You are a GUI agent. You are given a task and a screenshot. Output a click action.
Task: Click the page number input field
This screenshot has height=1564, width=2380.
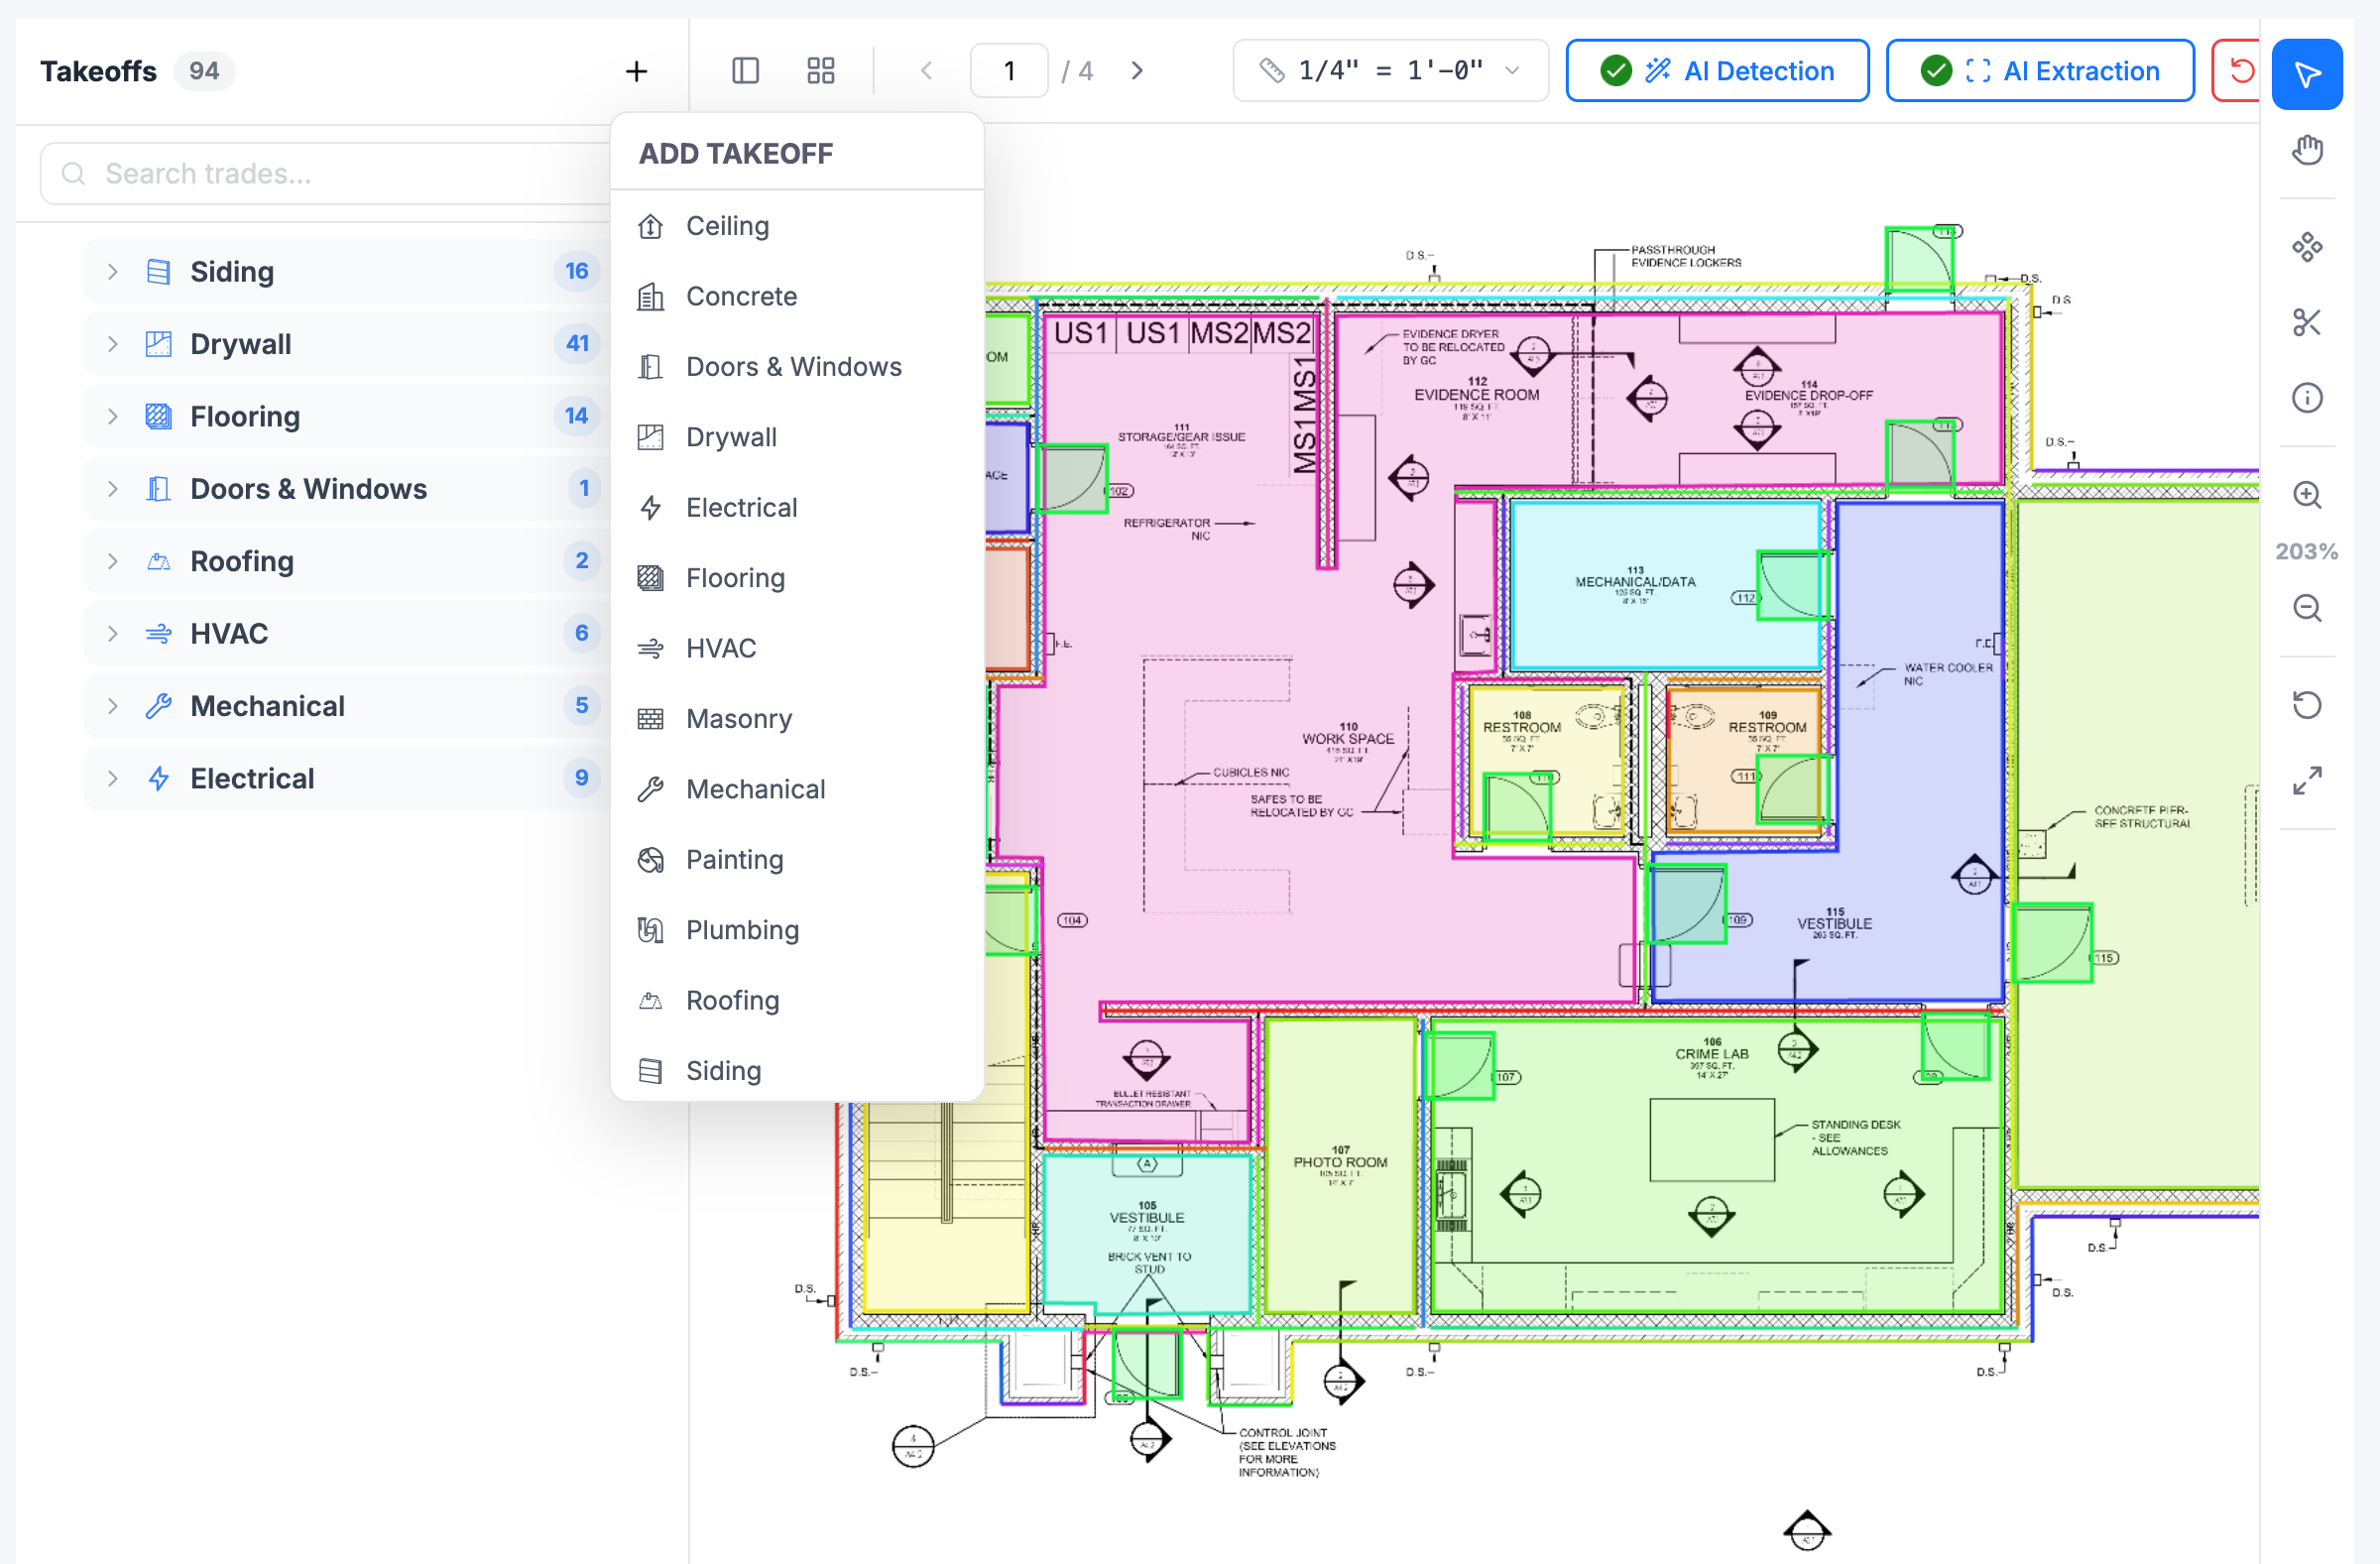[1009, 71]
